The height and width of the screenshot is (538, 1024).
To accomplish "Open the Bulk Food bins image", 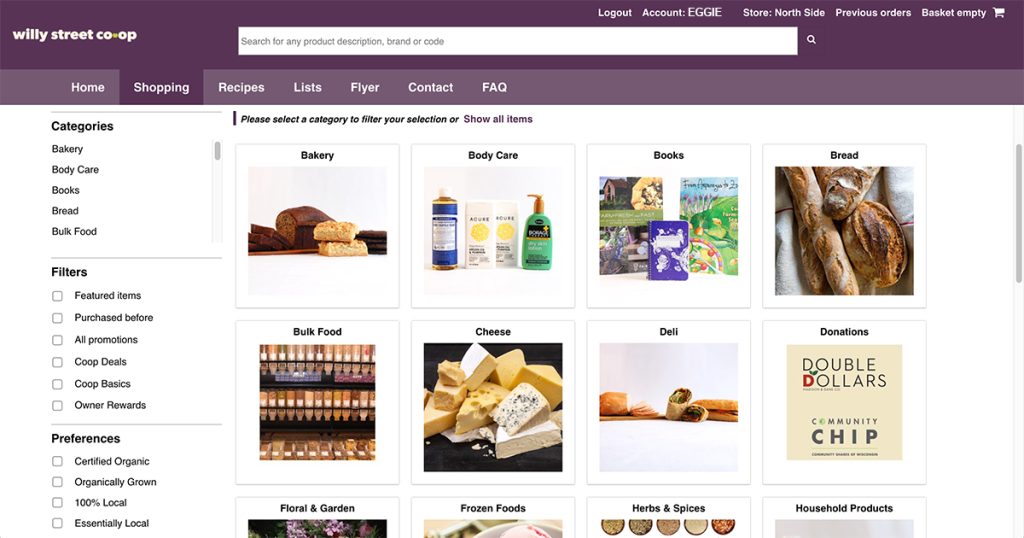I will (317, 402).
